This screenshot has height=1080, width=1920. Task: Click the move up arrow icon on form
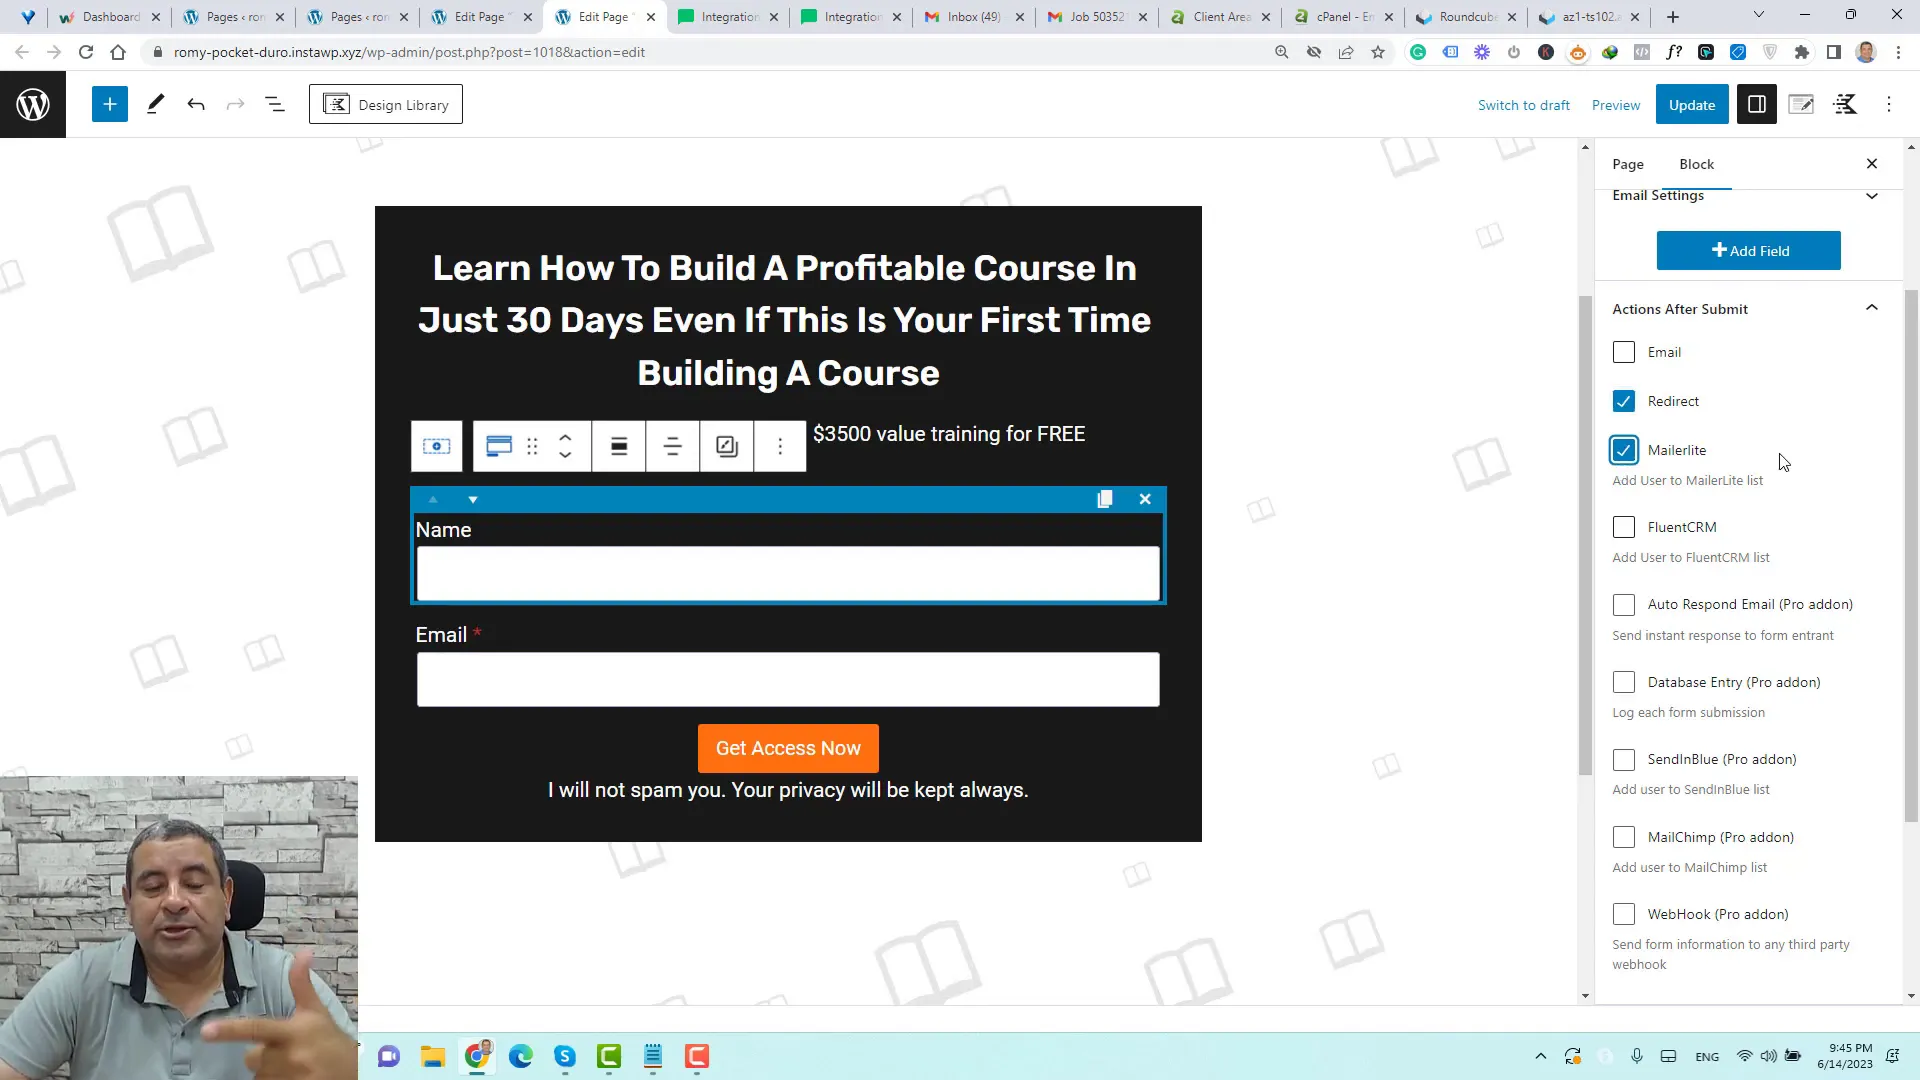click(x=433, y=498)
